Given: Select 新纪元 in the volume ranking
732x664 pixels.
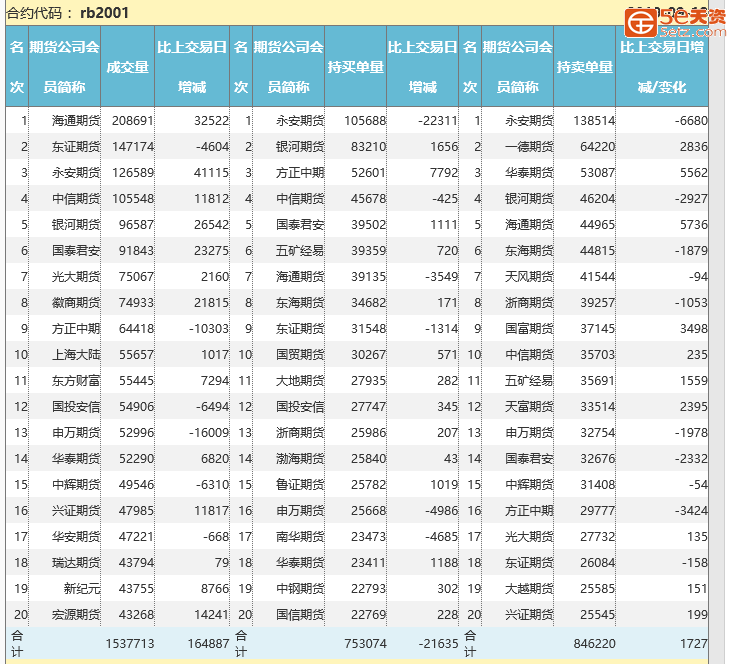Looking at the screenshot, I should [82, 589].
